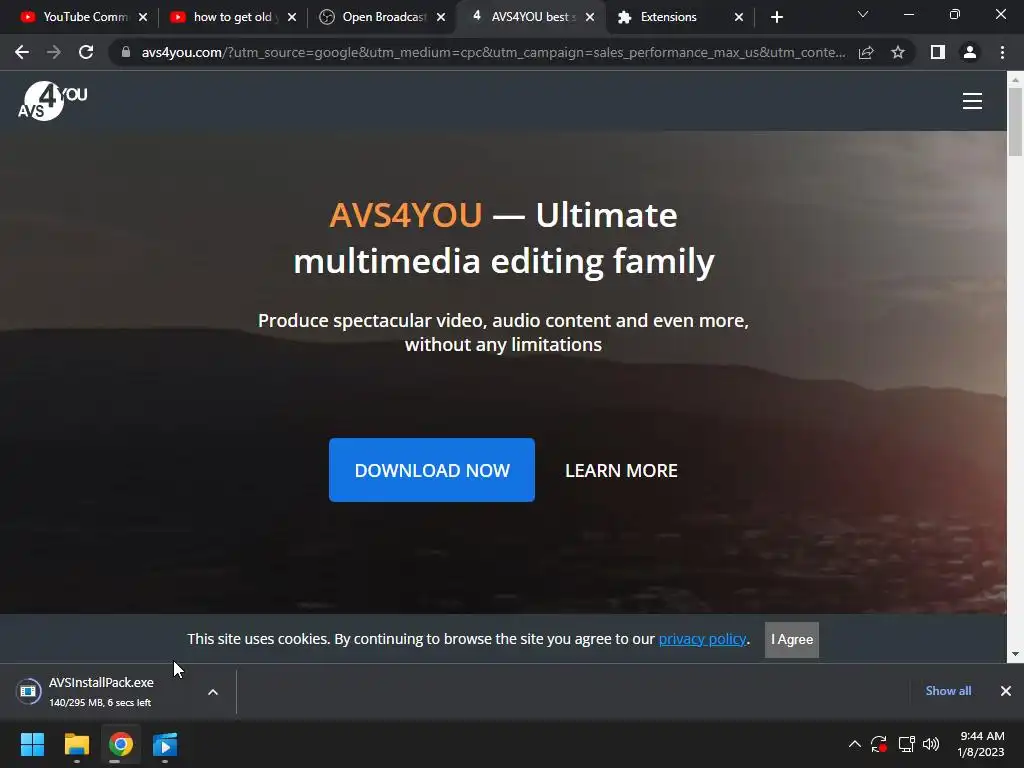Open File Explorer from taskbar
This screenshot has height=768, width=1024.
[76, 744]
